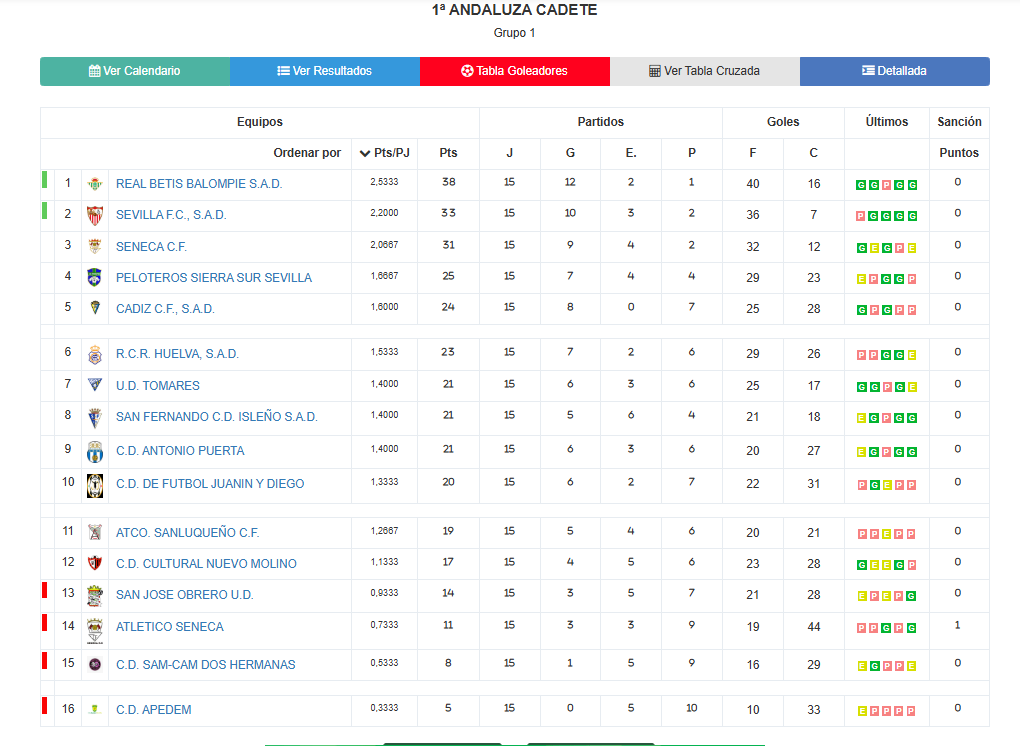Open ATLETICO SENECA team link
1020x746 pixels.
click(x=170, y=627)
